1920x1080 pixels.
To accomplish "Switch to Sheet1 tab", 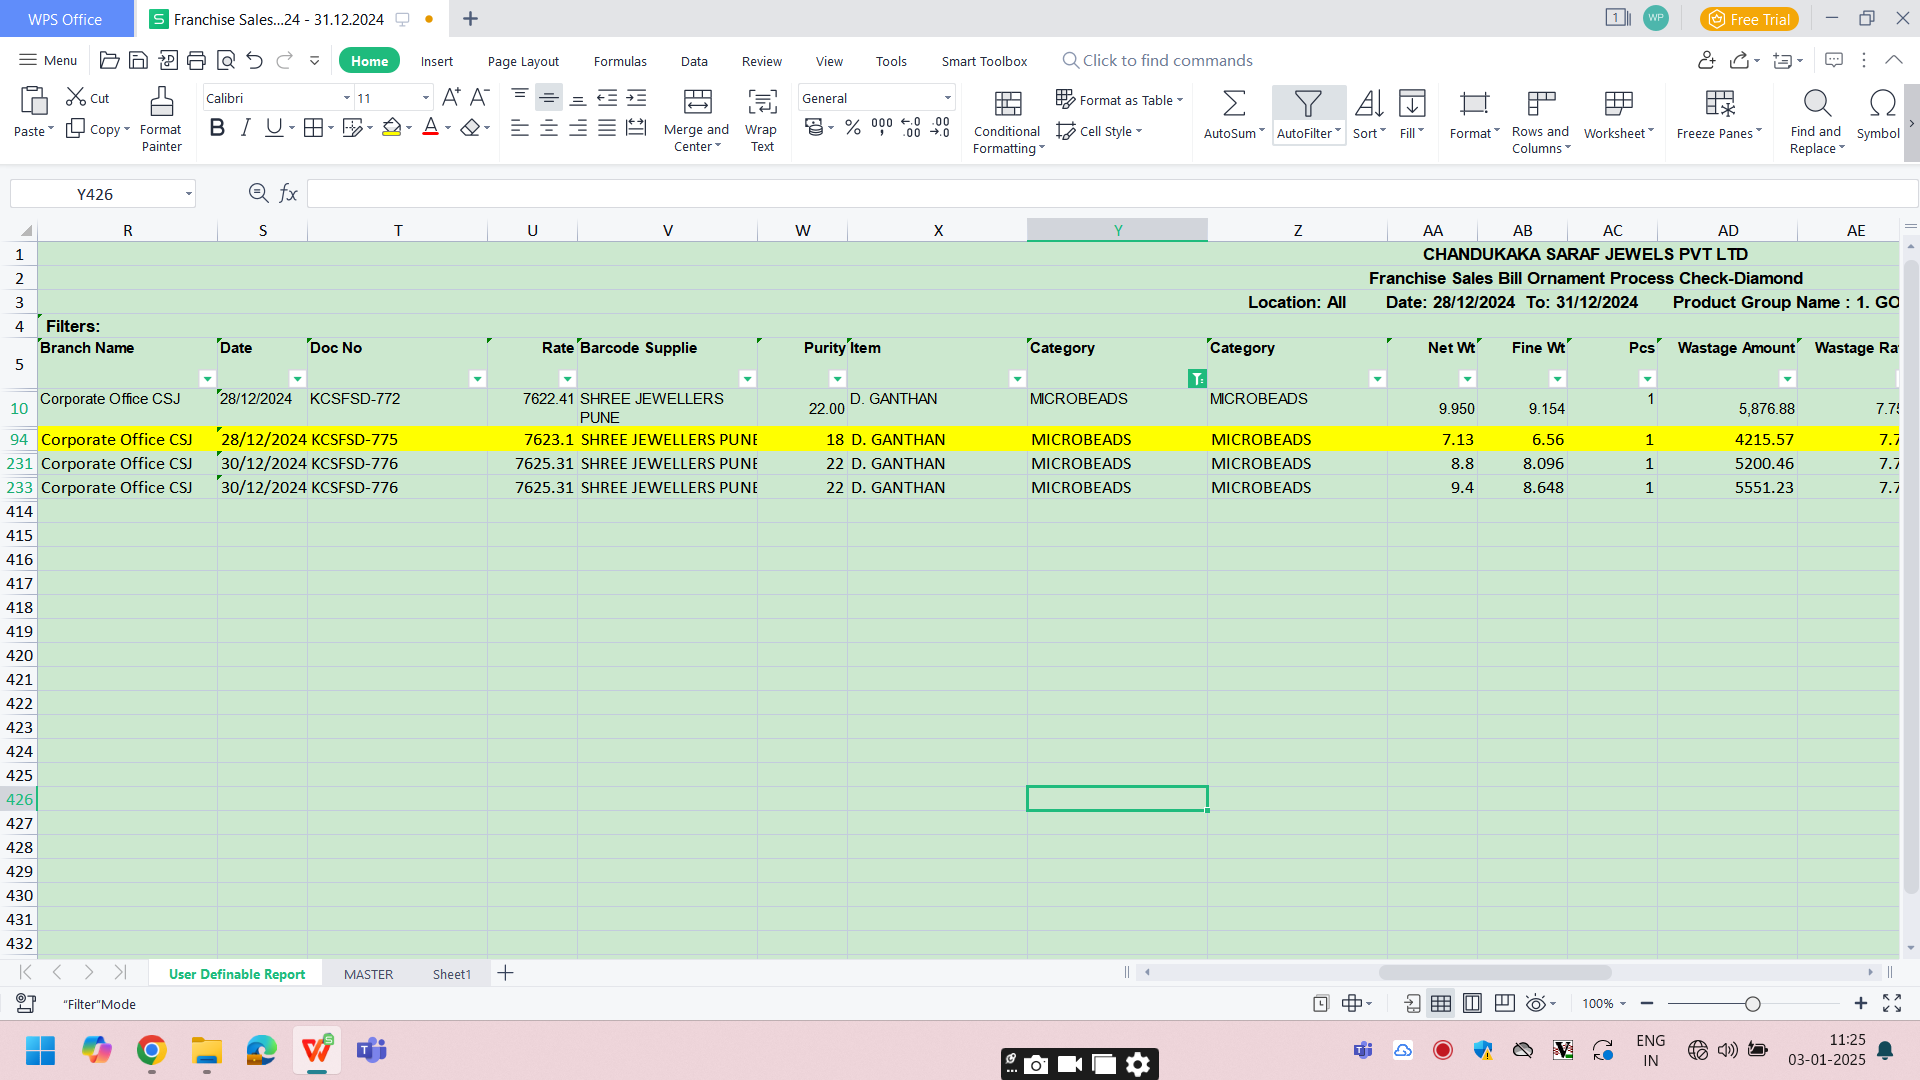I will (452, 974).
